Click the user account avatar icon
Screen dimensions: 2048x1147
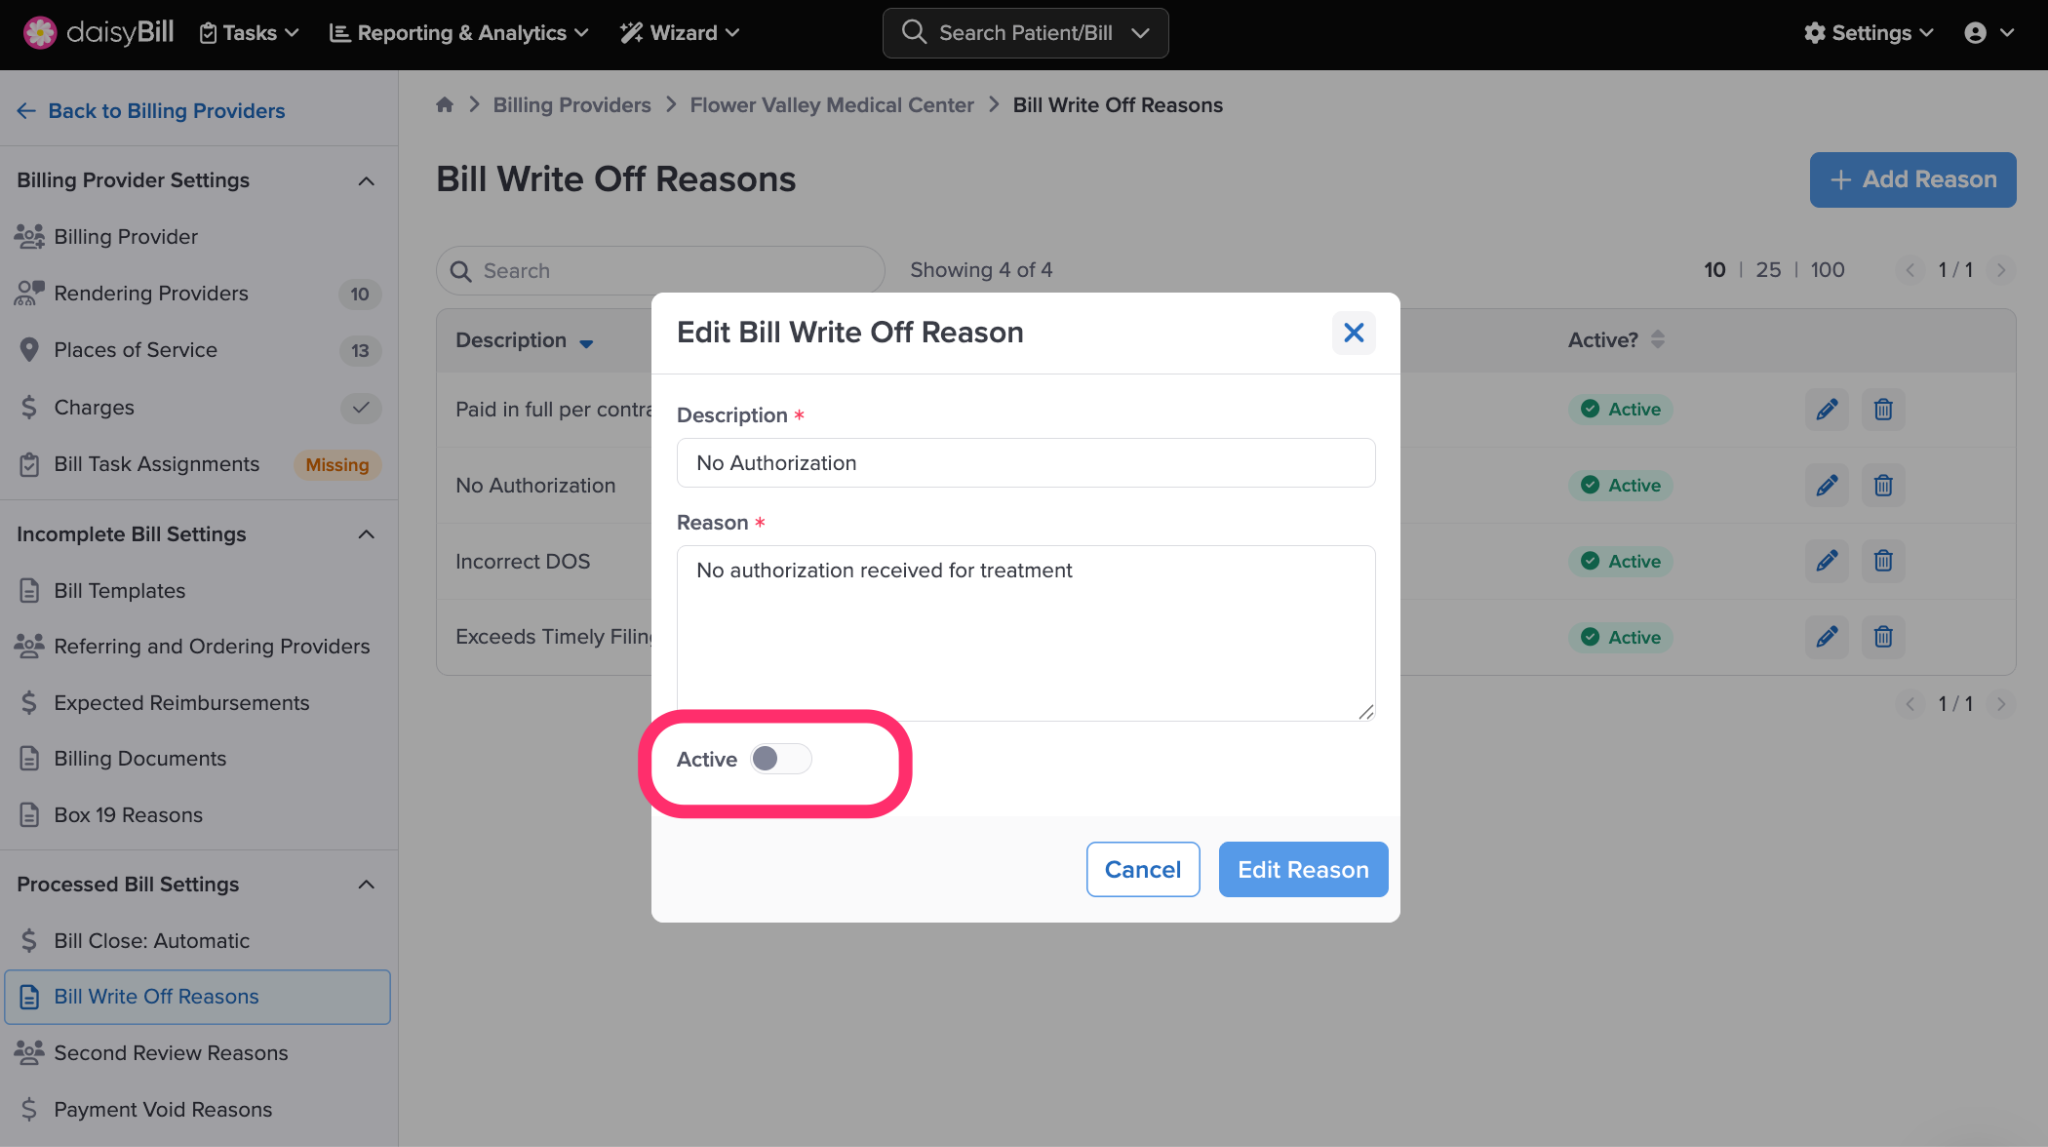(1975, 33)
